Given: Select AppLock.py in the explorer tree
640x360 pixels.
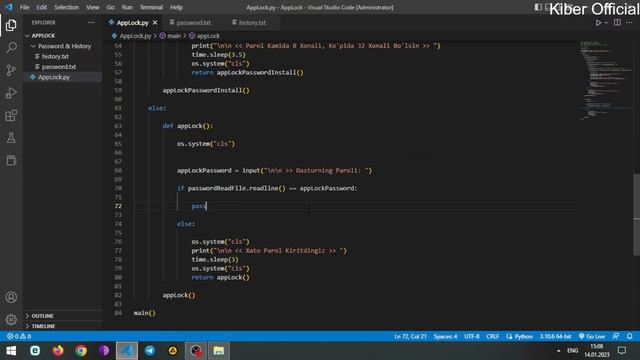Looking at the screenshot, I should click(54, 77).
